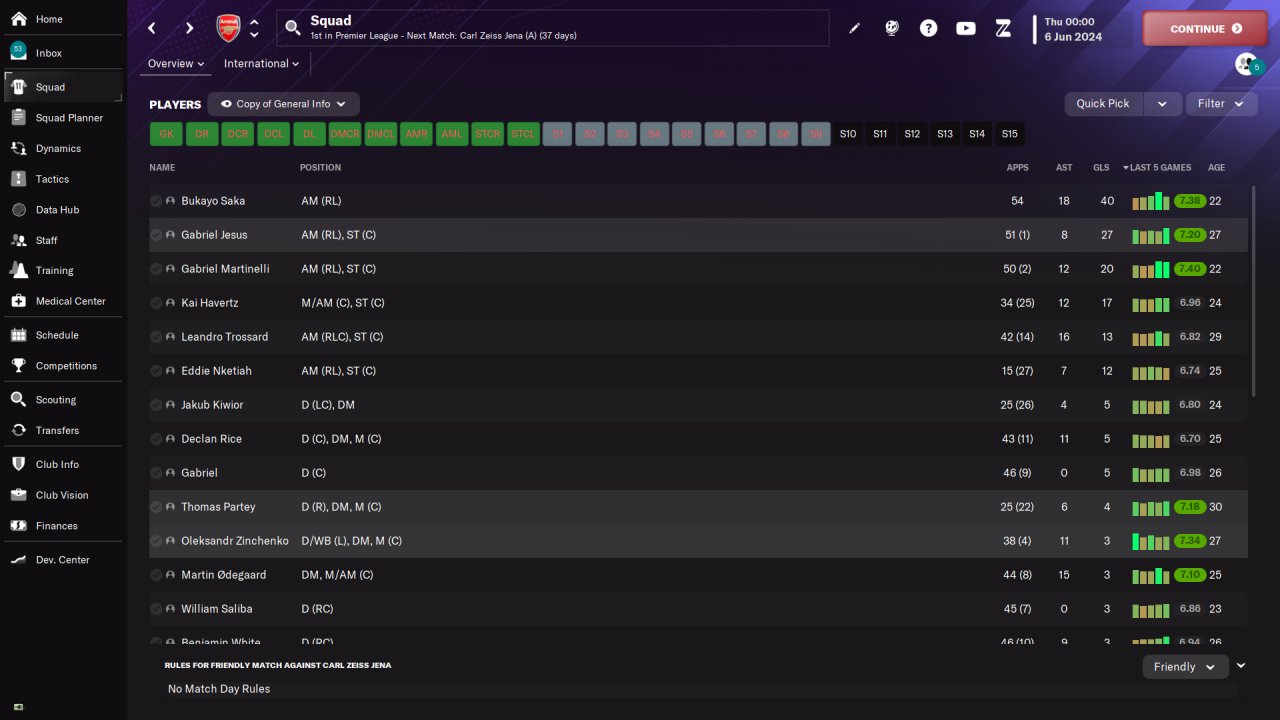Image resolution: width=1280 pixels, height=720 pixels.
Task: Open the International dropdown menu
Action: pyautogui.click(x=261, y=64)
